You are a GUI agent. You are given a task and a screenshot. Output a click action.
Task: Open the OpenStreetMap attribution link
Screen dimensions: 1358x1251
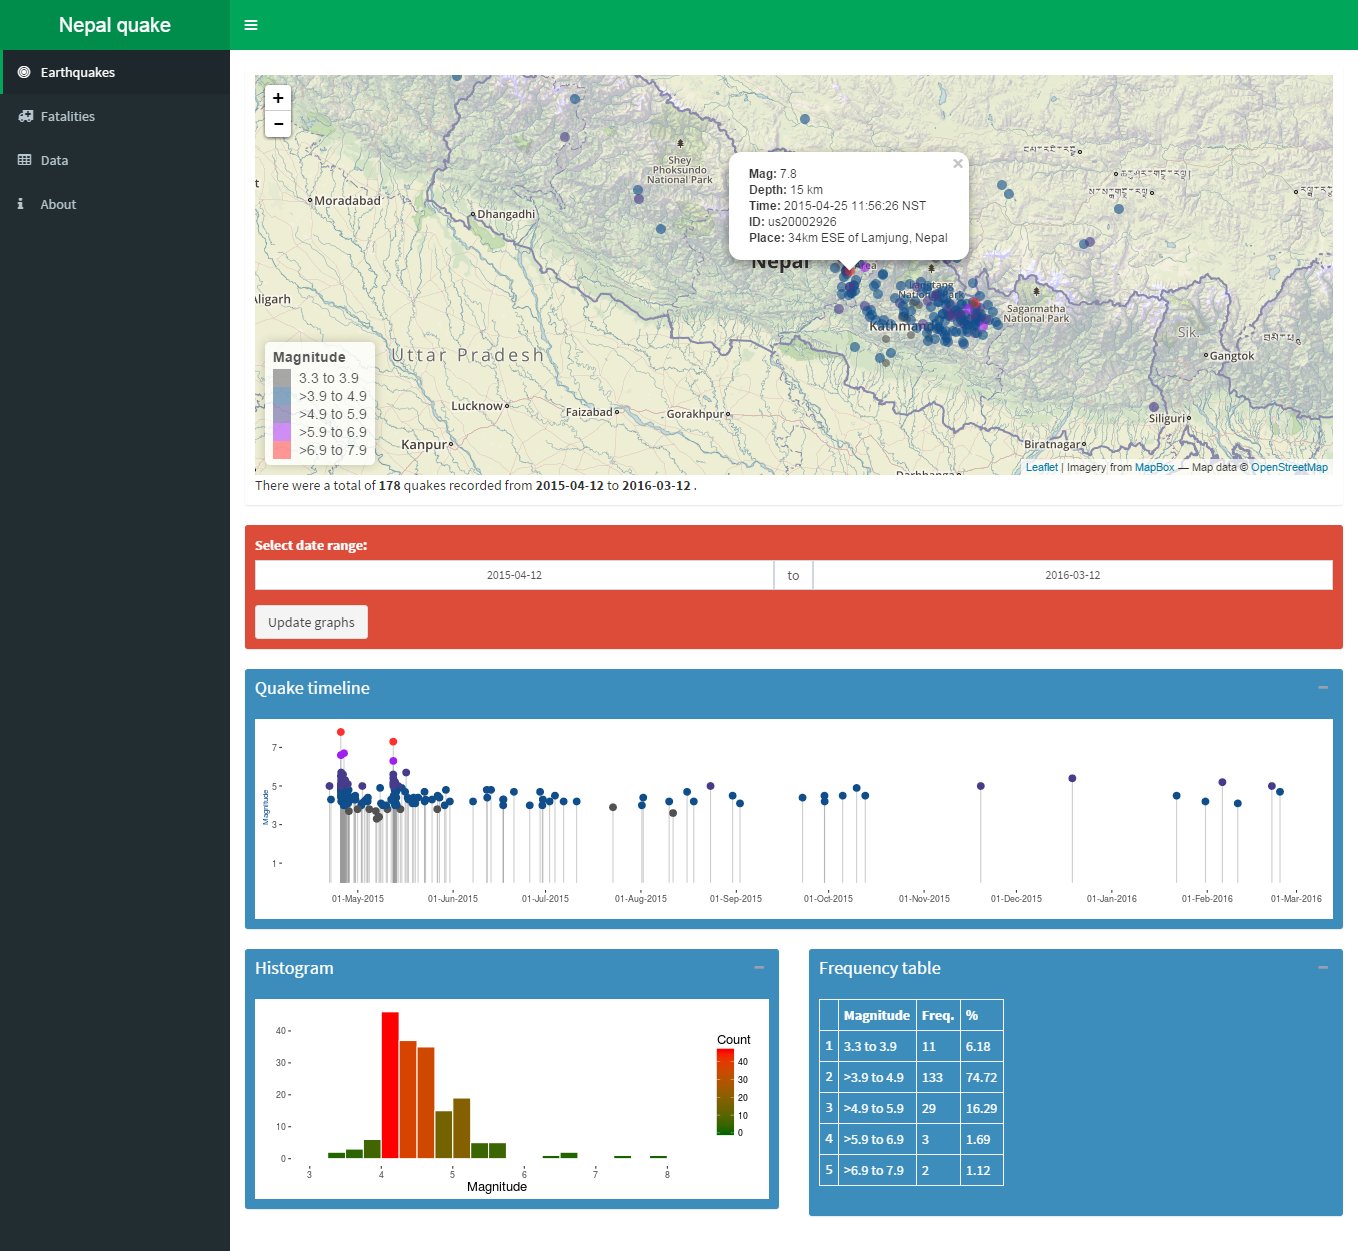click(1289, 467)
